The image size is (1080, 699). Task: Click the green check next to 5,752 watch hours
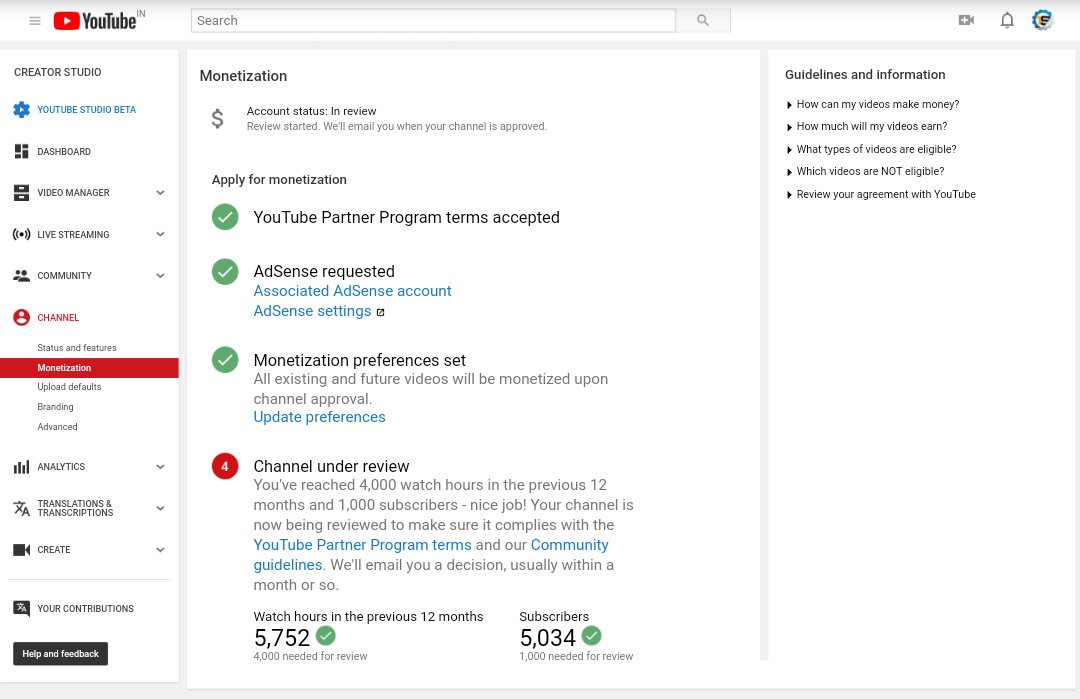click(x=326, y=636)
